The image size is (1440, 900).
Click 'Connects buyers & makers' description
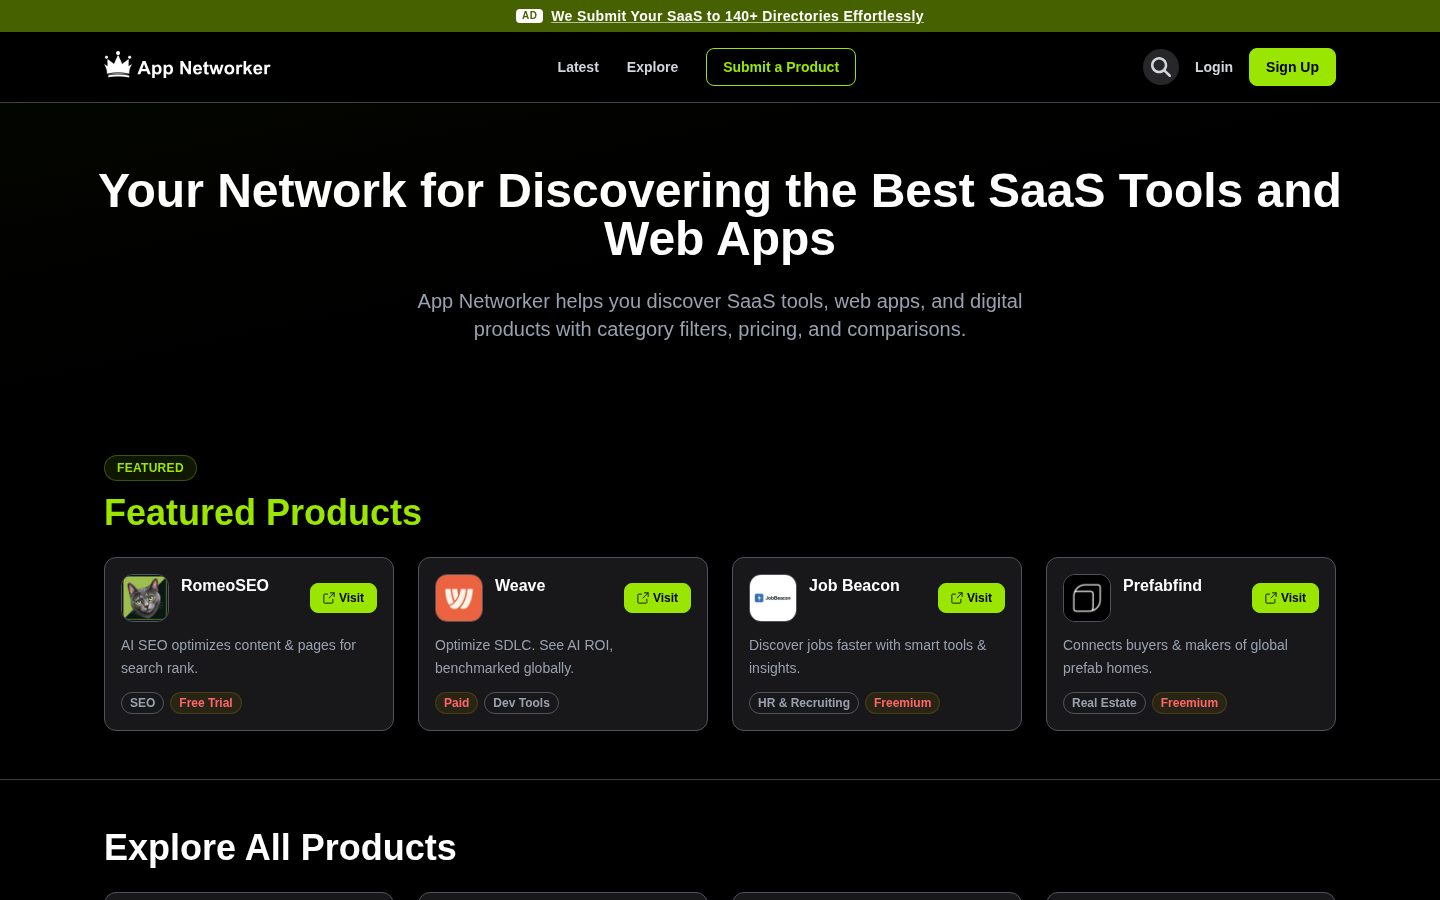click(1175, 656)
